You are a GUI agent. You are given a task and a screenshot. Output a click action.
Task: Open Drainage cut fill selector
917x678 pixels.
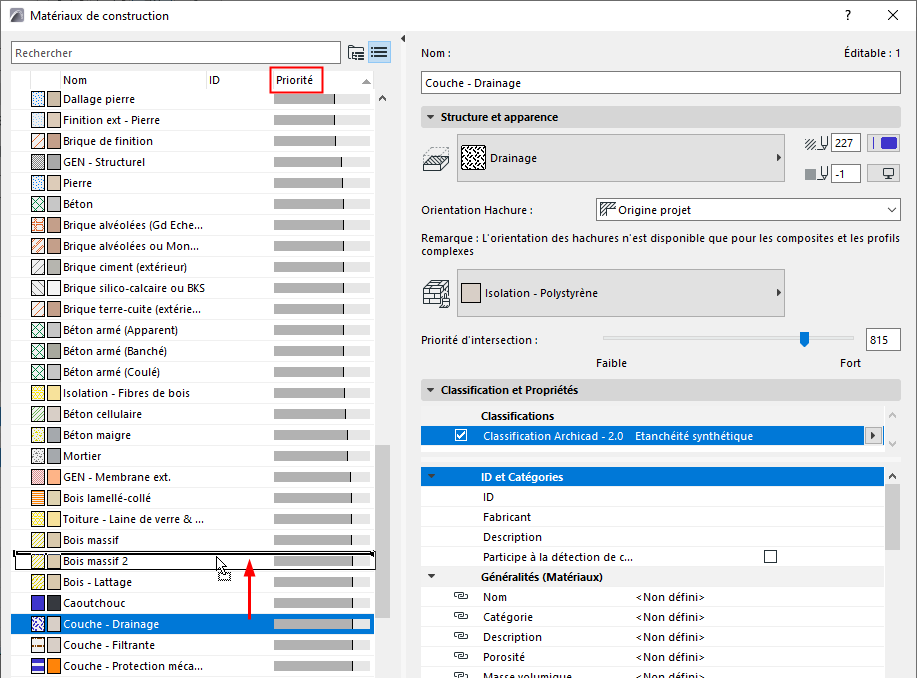620,158
